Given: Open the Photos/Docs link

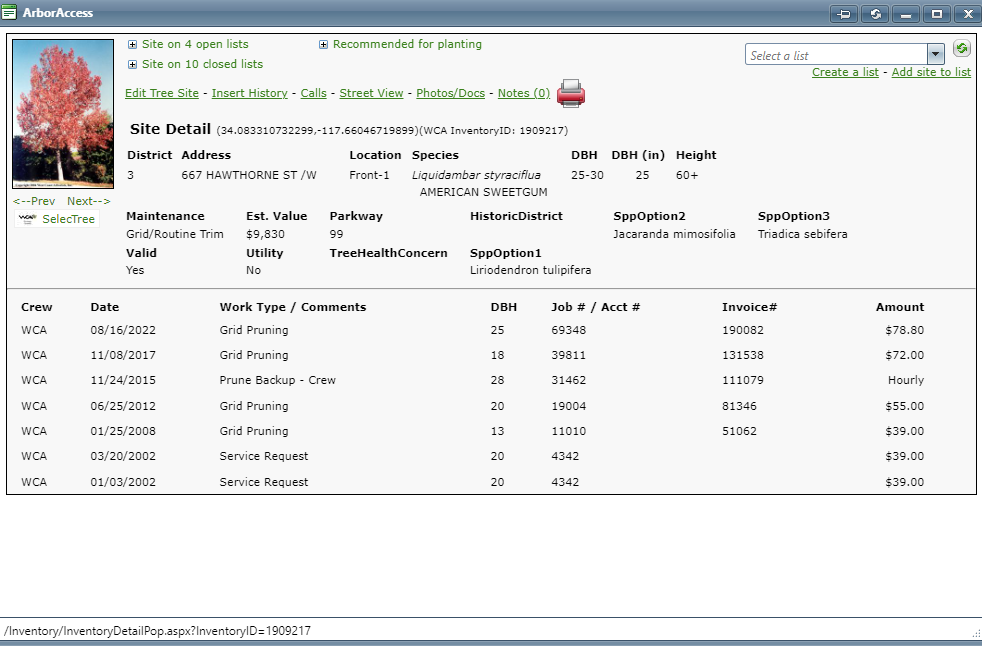Looking at the screenshot, I should point(450,93).
